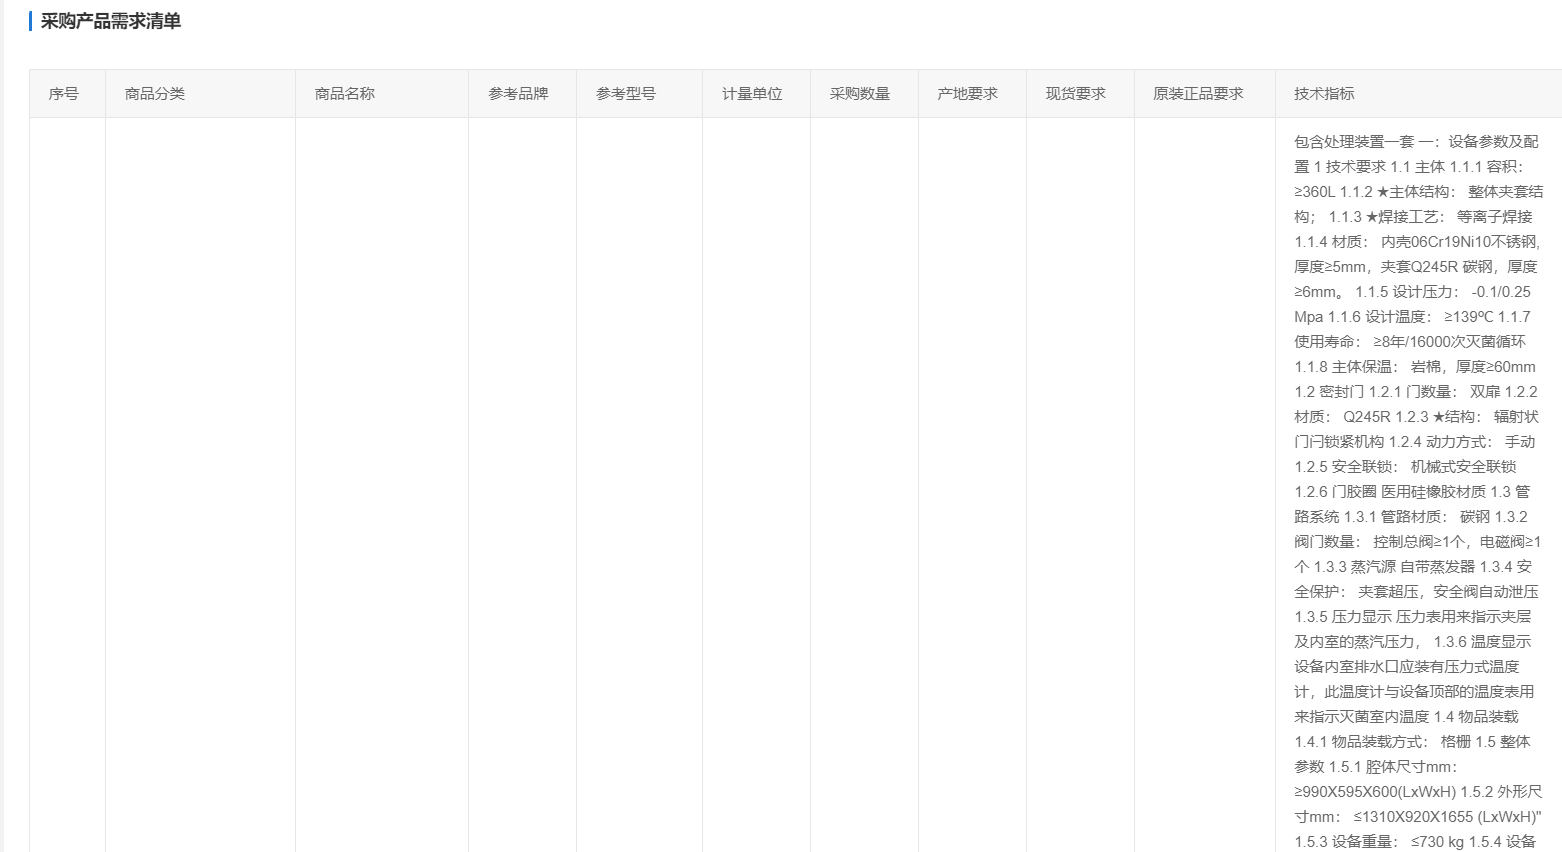1562x852 pixels.
Task: Select the 原装正品要求 column header
Action: 1198,94
